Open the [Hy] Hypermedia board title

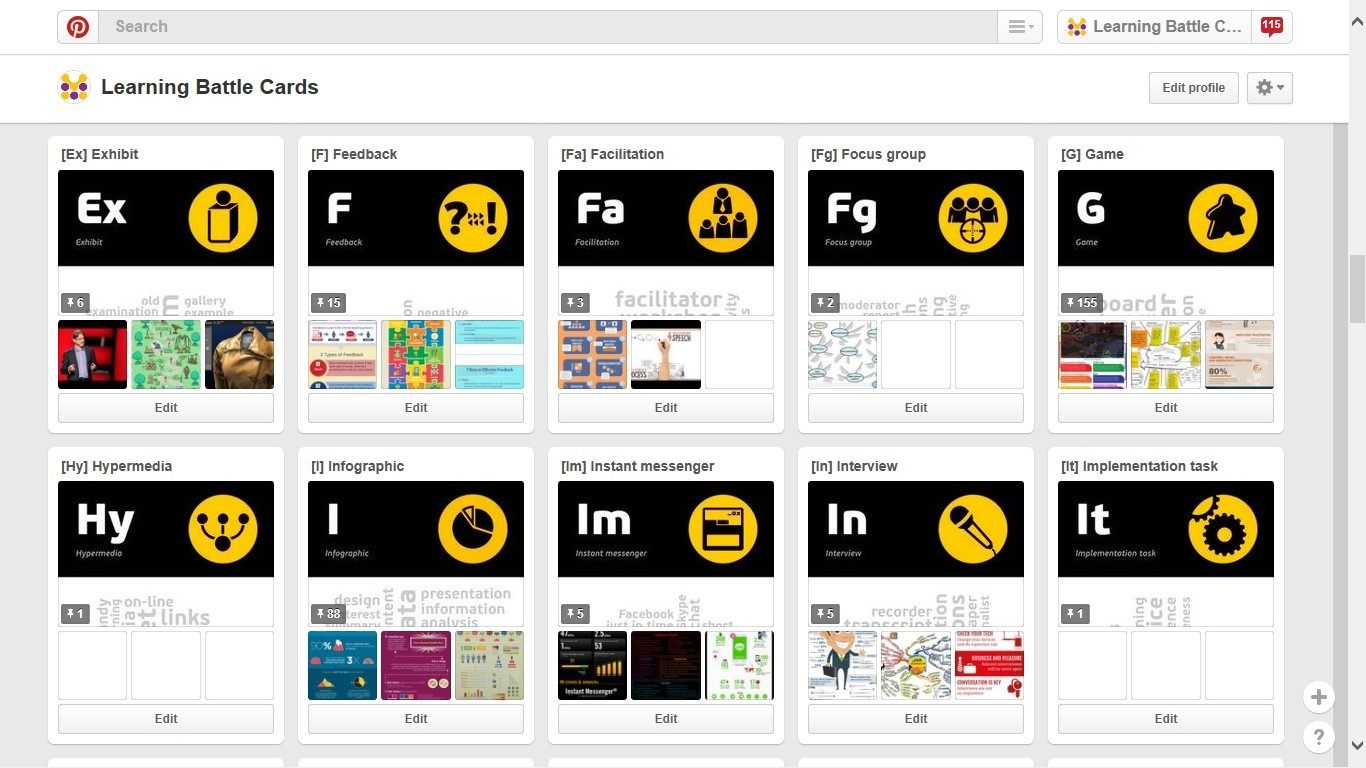[x=116, y=466]
